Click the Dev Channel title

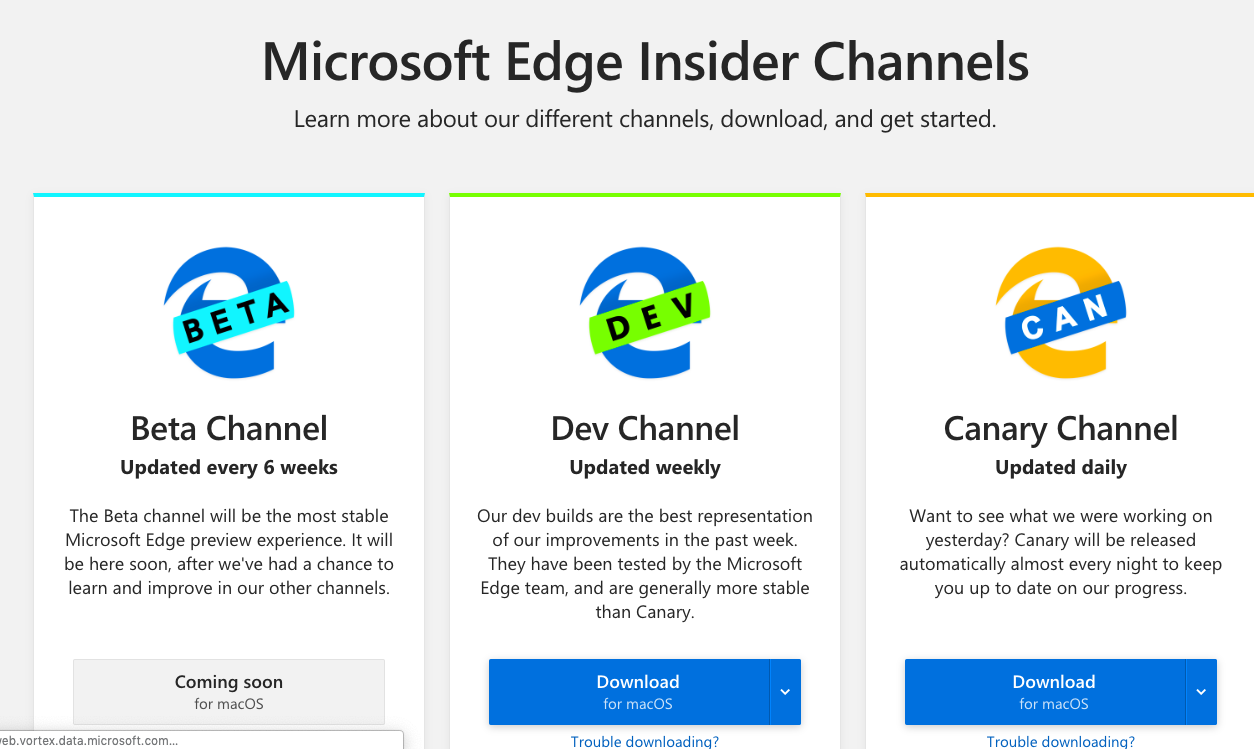(645, 429)
